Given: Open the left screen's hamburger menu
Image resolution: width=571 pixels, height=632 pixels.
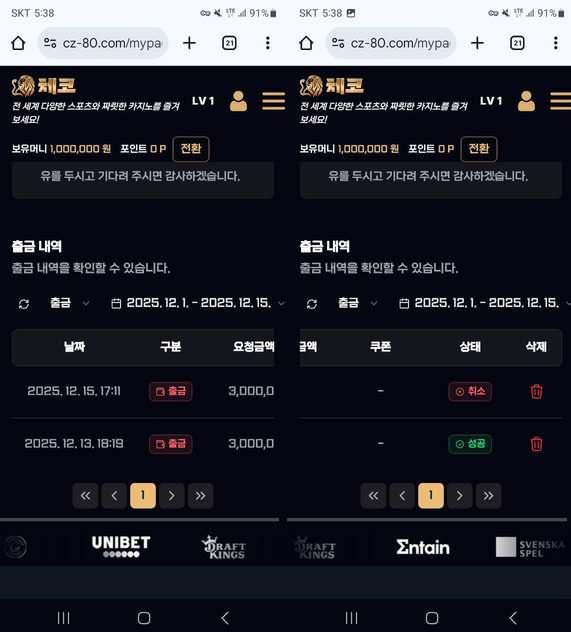Looking at the screenshot, I should (274, 101).
